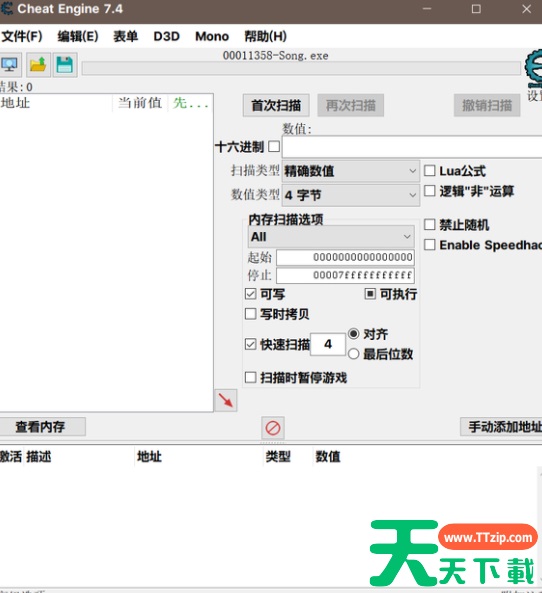The width and height of the screenshot is (542, 593).
Task: Open Cheat Engine settings gear logo
Action: point(533,69)
